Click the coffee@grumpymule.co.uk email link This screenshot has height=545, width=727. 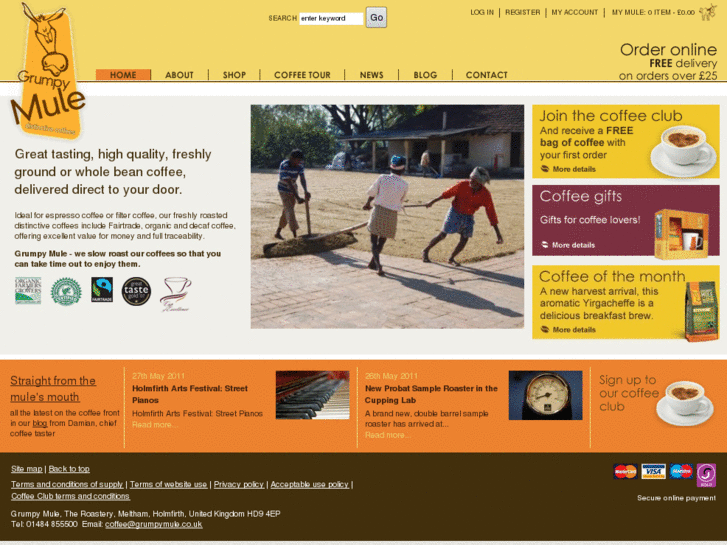tap(153, 525)
